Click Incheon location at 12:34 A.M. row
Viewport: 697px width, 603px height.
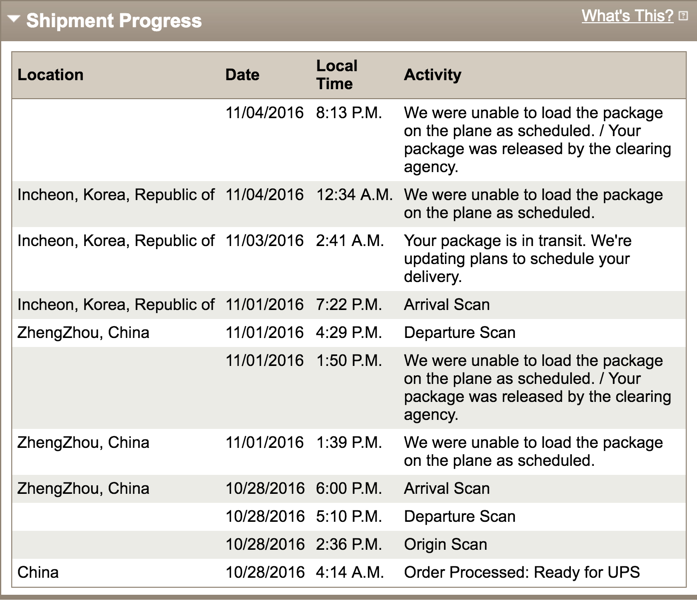pos(116,195)
